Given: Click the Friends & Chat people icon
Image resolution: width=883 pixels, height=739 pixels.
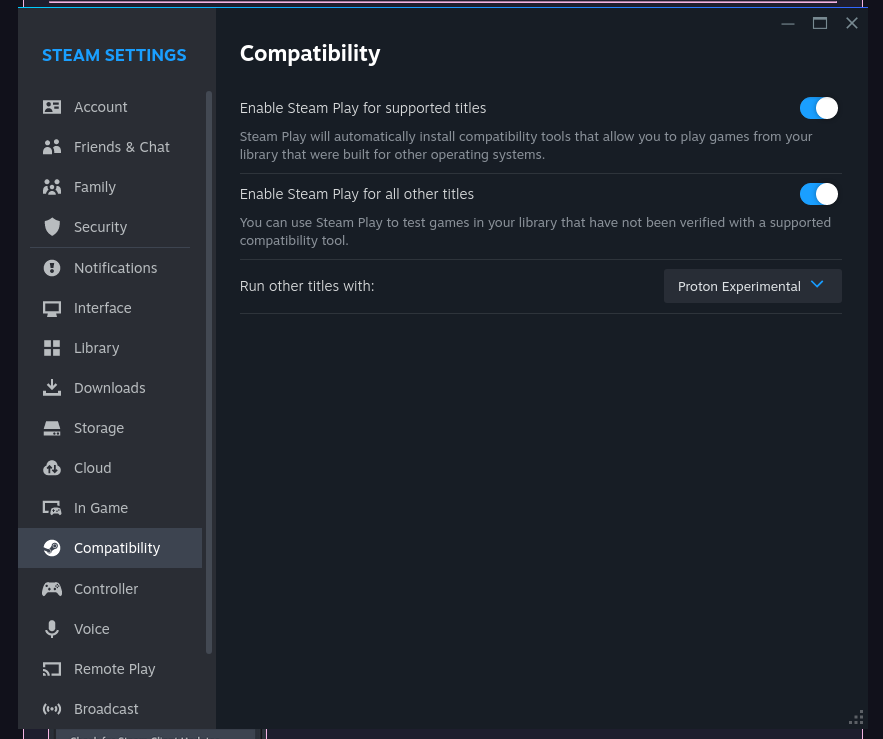Looking at the screenshot, I should (52, 147).
